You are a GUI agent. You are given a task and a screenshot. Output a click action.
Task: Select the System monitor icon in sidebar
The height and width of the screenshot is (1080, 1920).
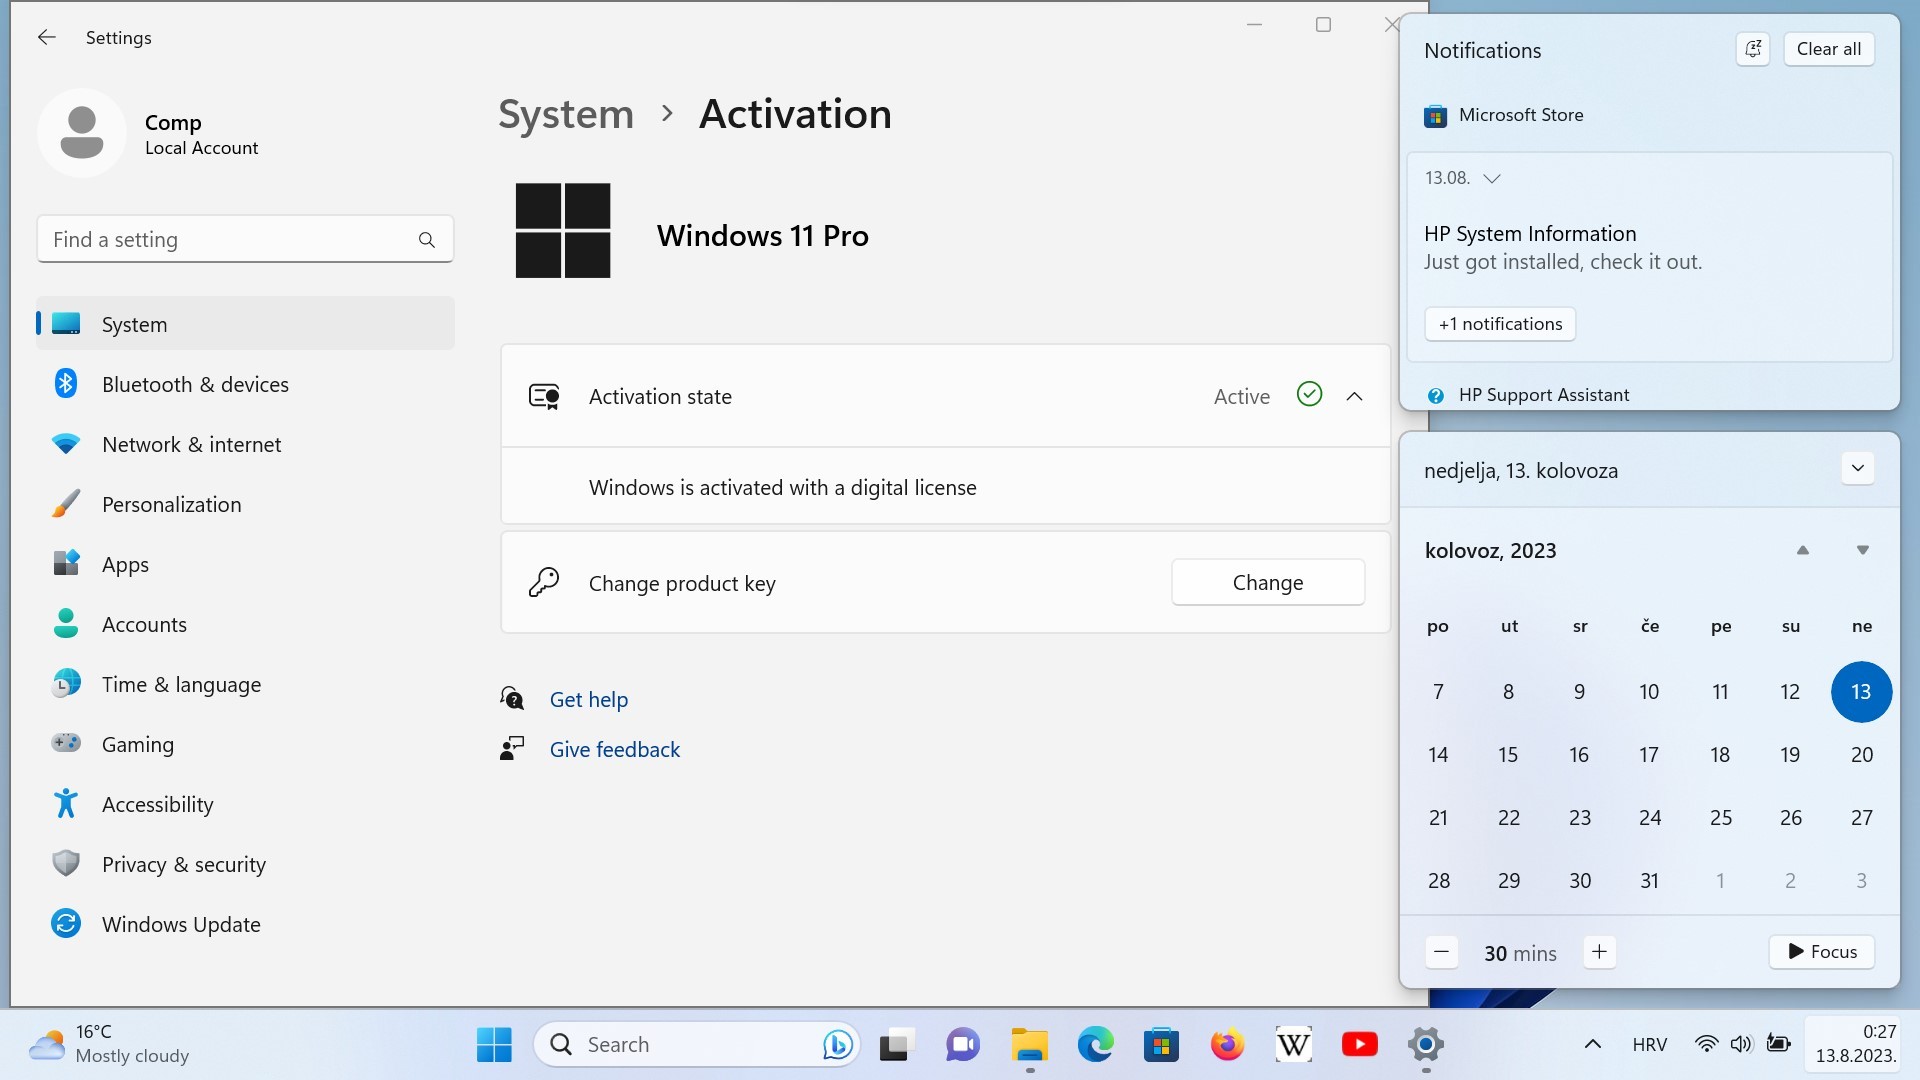click(66, 324)
